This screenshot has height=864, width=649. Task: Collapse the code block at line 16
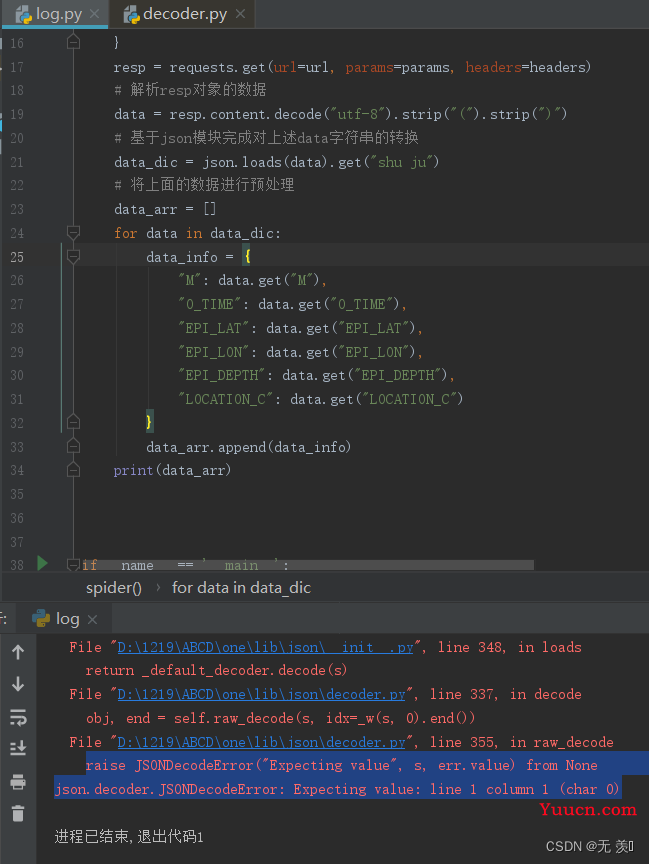click(73, 42)
